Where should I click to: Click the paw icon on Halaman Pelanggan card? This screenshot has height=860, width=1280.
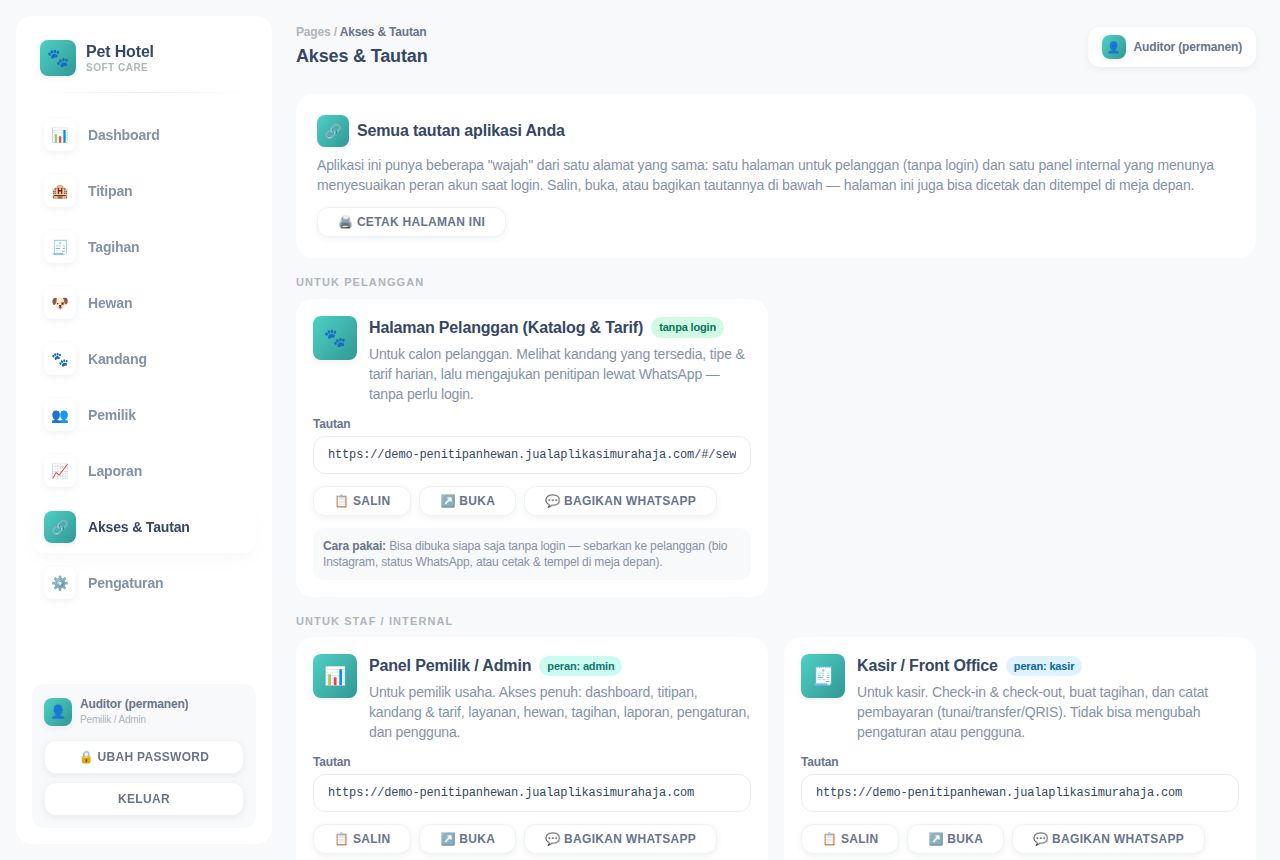335,338
